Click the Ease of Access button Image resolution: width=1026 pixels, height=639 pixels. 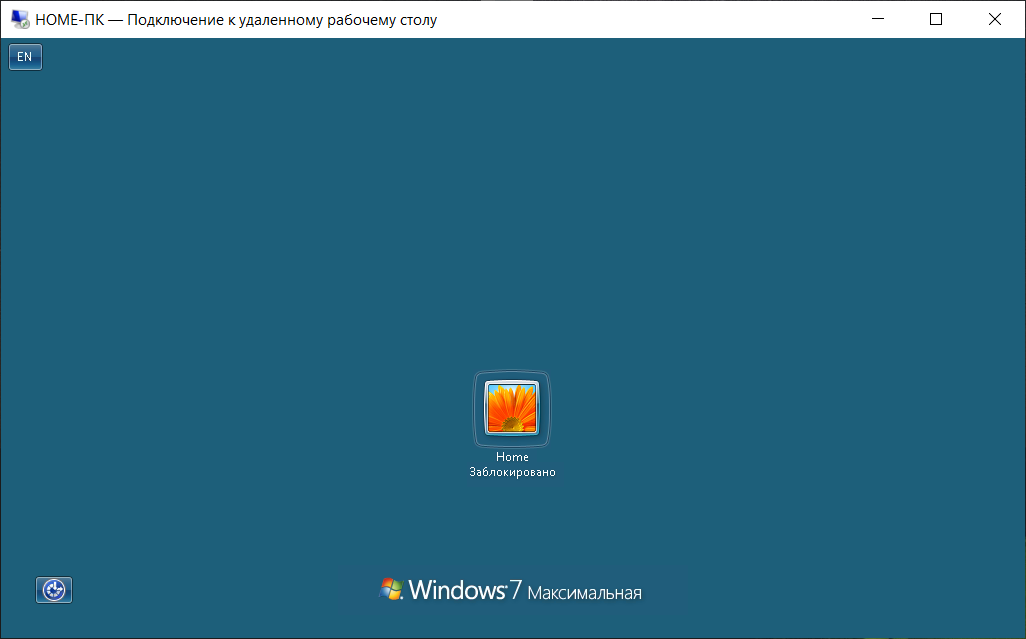pyautogui.click(x=54, y=590)
